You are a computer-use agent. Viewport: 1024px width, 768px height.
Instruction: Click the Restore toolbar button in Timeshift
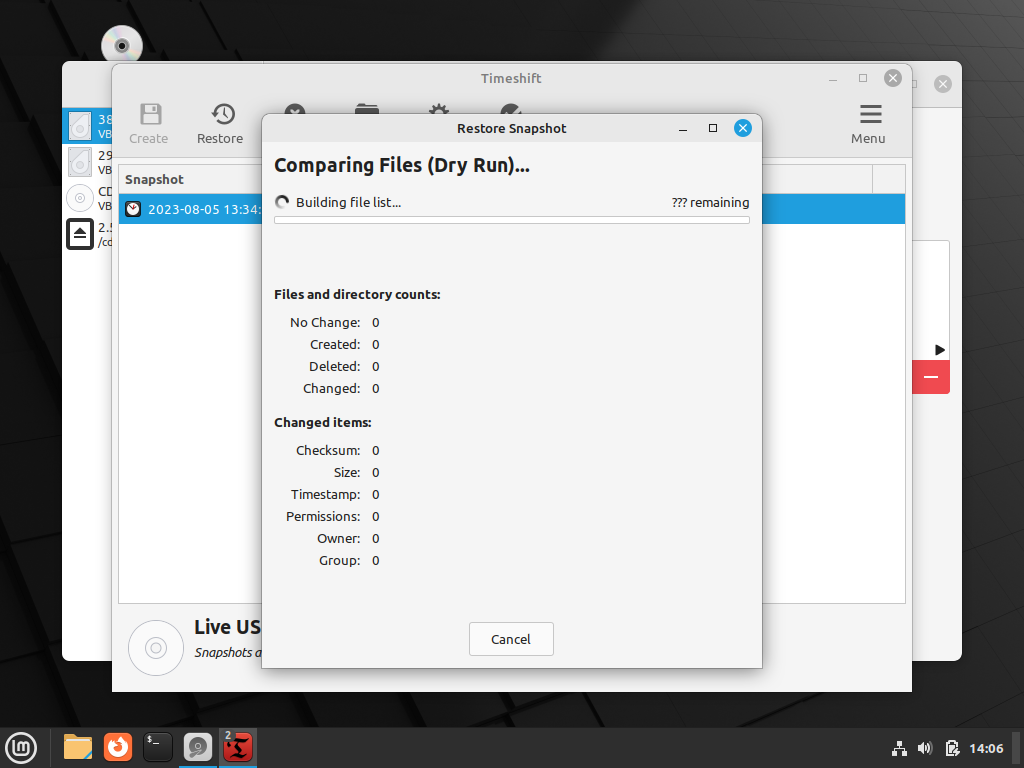tap(220, 123)
